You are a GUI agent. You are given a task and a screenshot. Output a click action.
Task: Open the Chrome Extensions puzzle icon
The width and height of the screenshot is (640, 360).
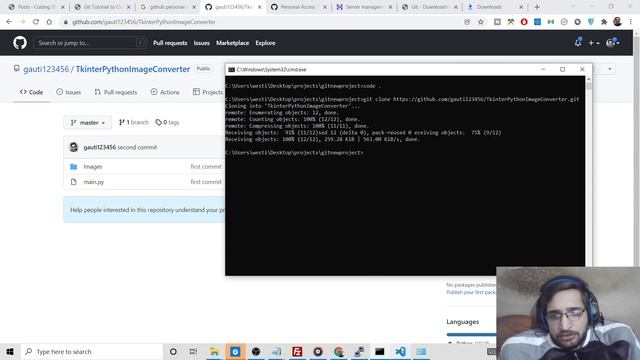click(604, 22)
